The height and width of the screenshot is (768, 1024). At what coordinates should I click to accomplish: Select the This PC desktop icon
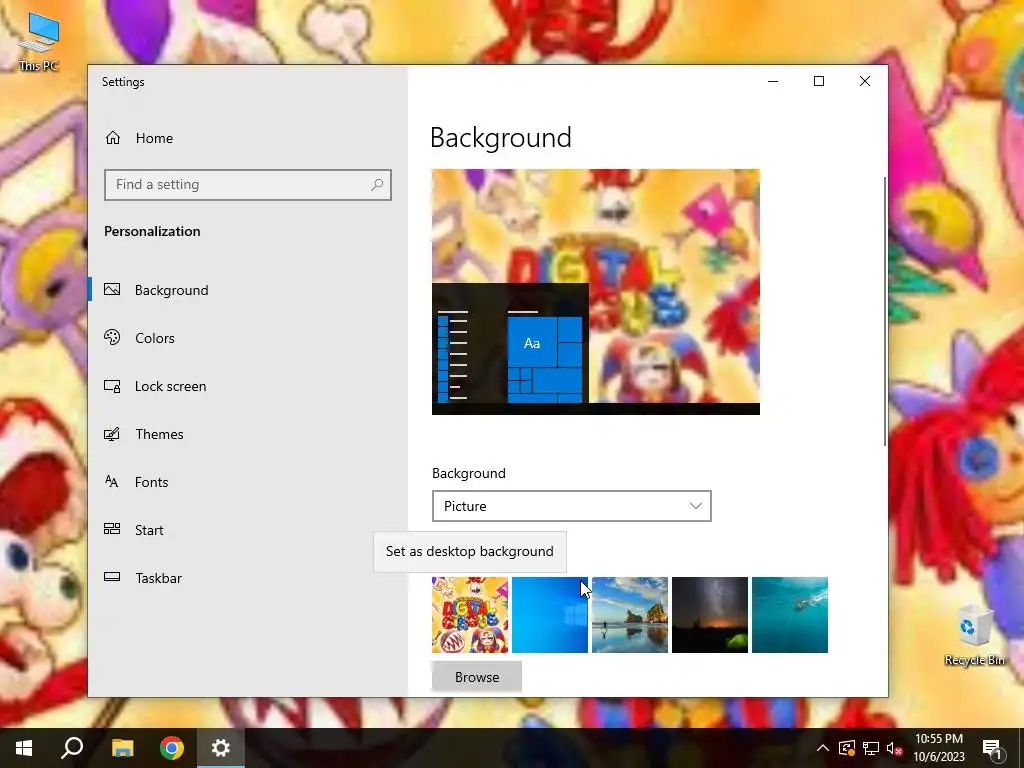click(39, 42)
